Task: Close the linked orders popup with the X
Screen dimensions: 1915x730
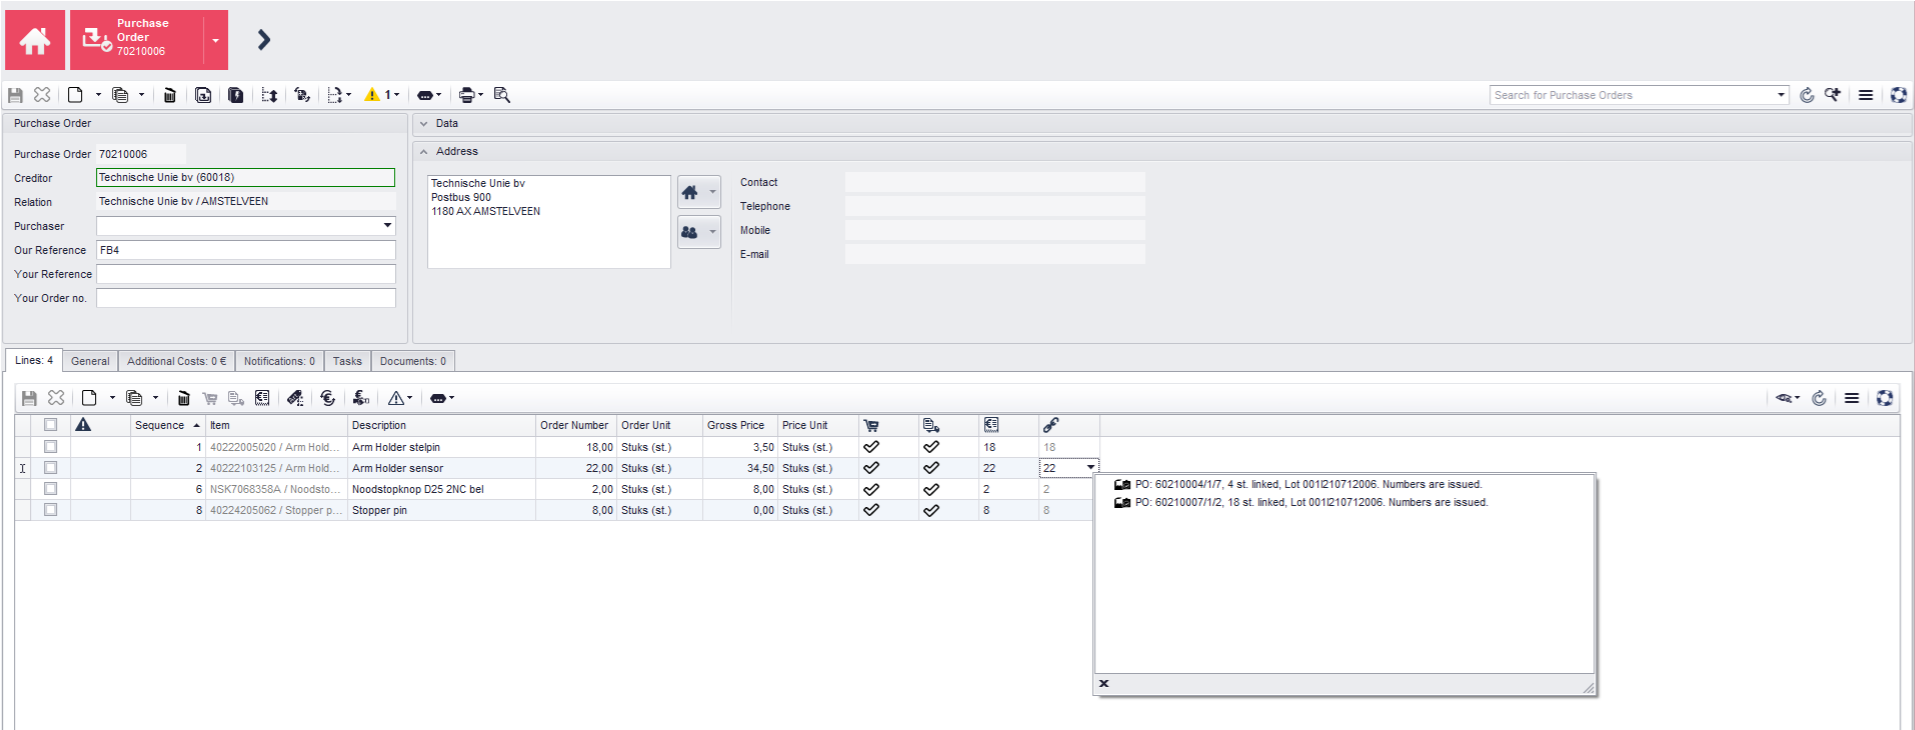Action: point(1104,684)
